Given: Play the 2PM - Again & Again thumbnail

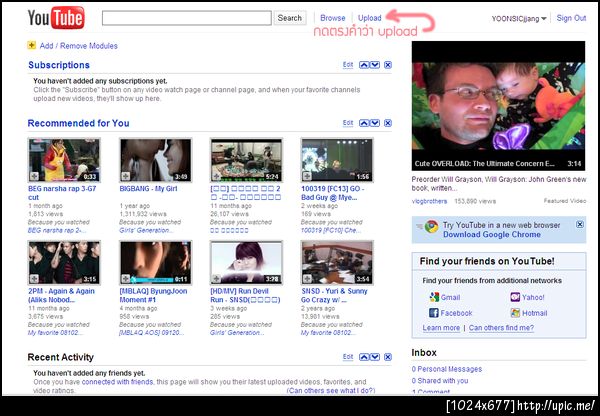Looking at the screenshot, I should 64,263.
